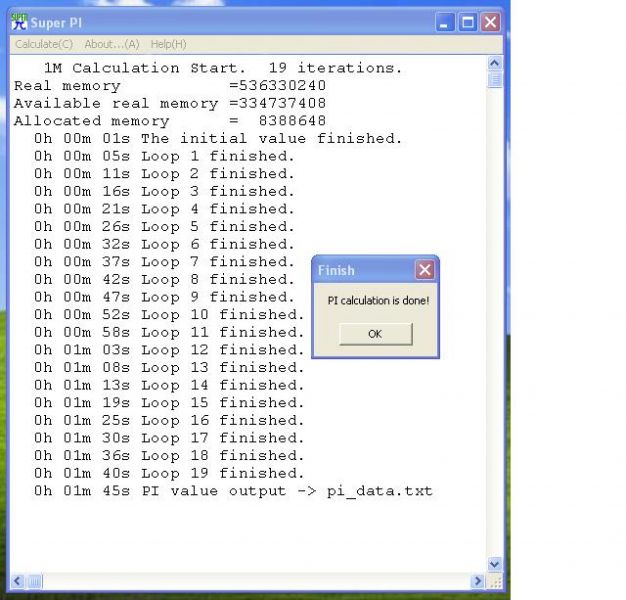Click the 'Real memory =536330240' line

pyautogui.click(x=170, y=85)
